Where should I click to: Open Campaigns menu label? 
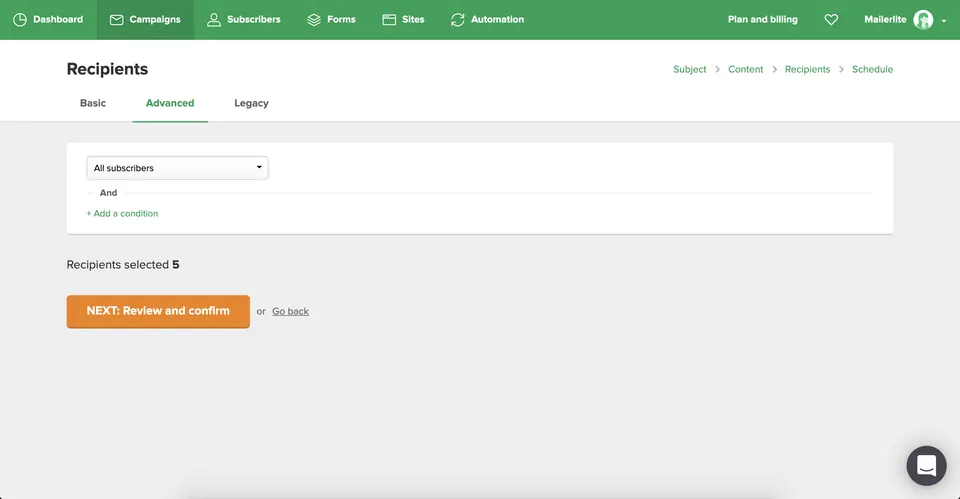pyautogui.click(x=155, y=20)
